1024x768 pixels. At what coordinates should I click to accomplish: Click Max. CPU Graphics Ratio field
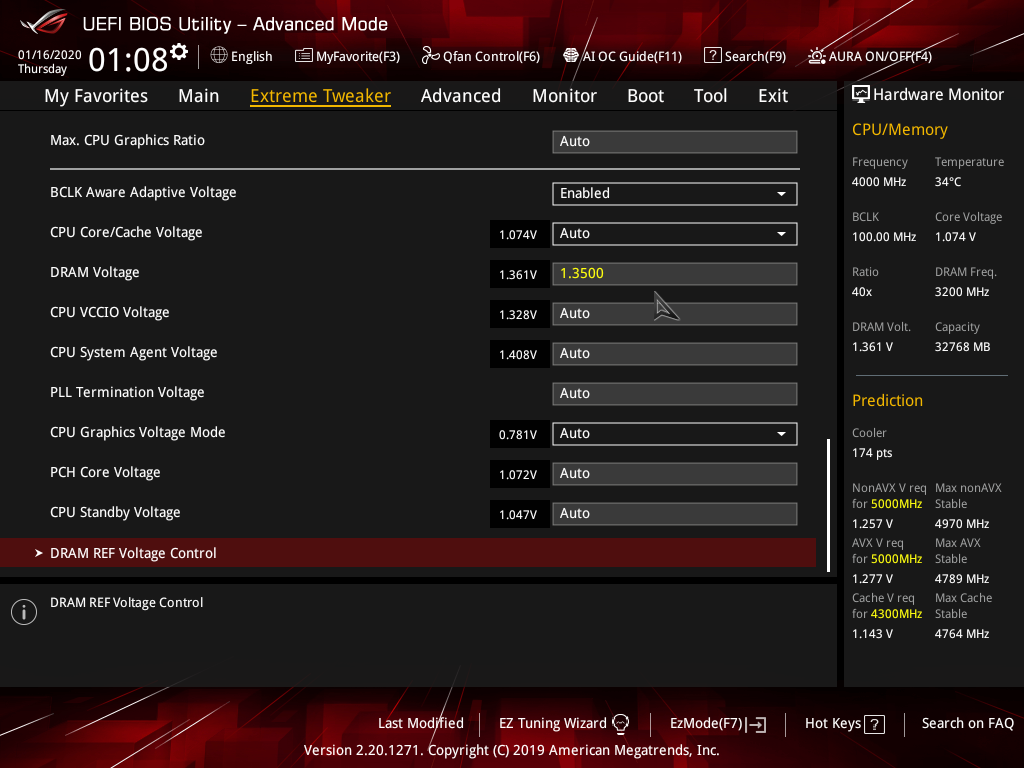click(675, 142)
